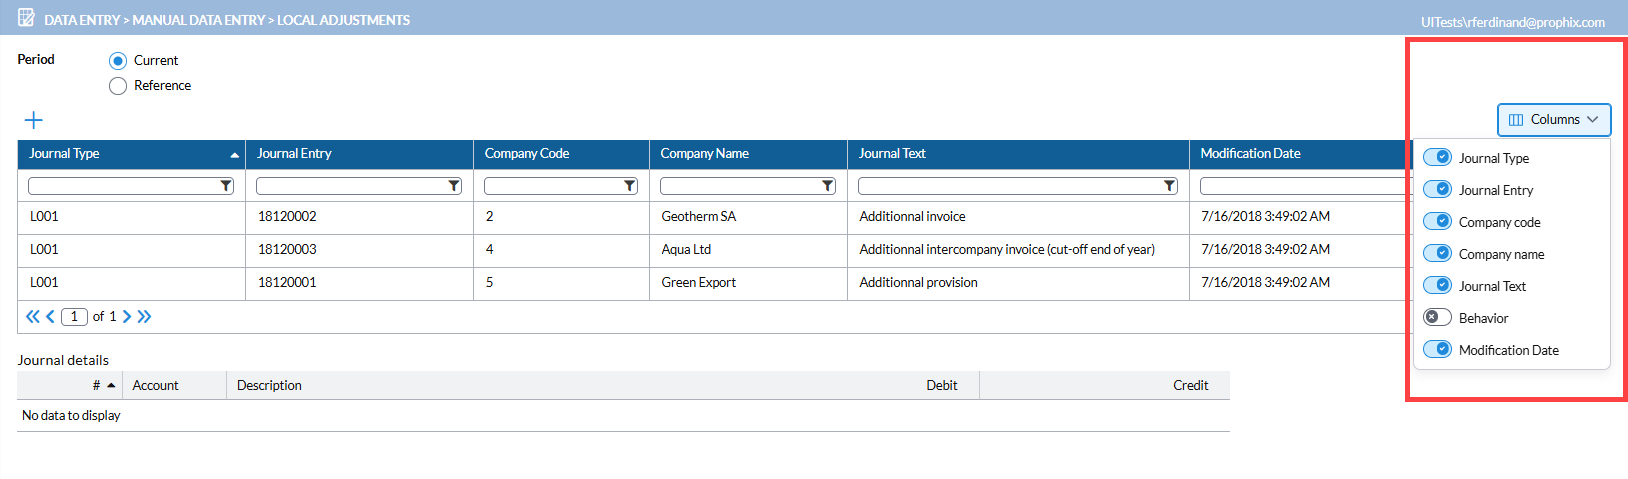Collapse the Columns dropdown
The height and width of the screenshot is (479, 1628).
tap(1553, 119)
